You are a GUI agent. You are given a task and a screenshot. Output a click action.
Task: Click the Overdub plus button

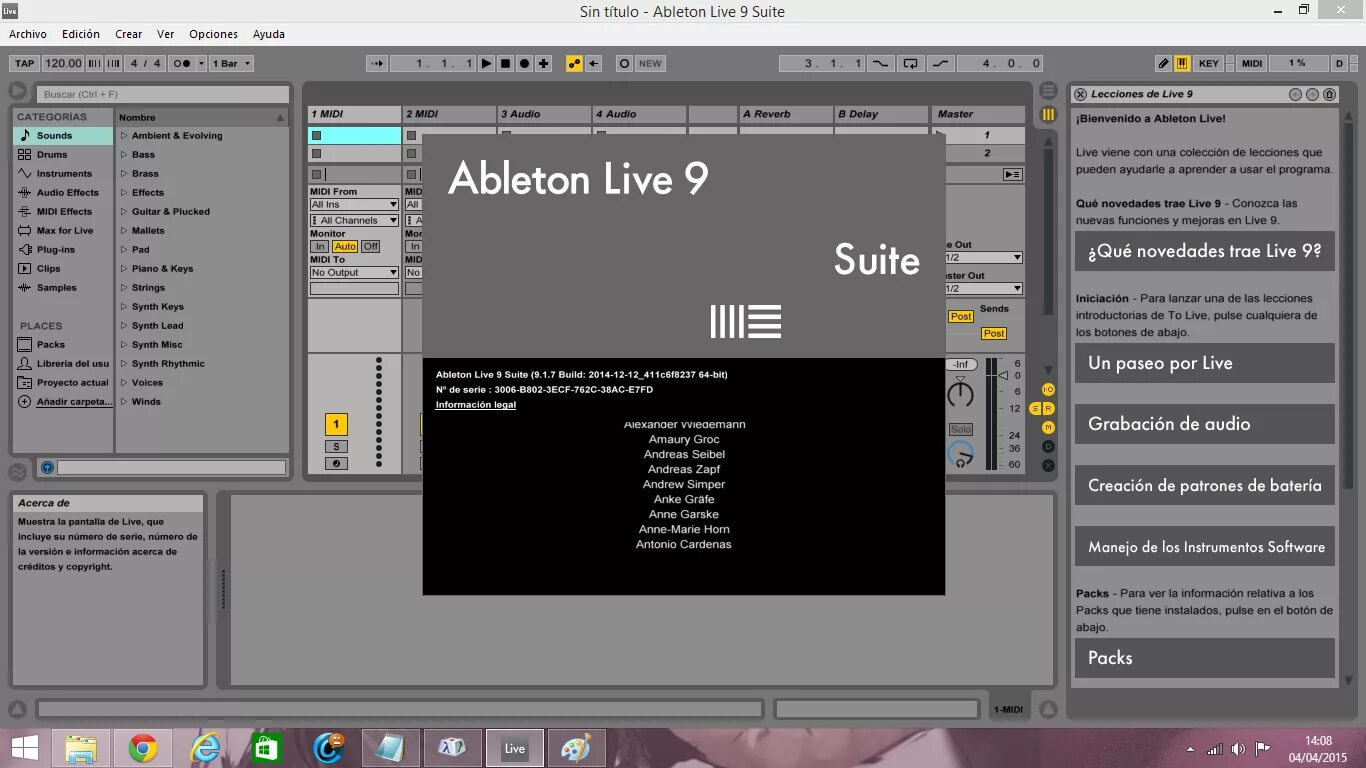tap(543, 63)
